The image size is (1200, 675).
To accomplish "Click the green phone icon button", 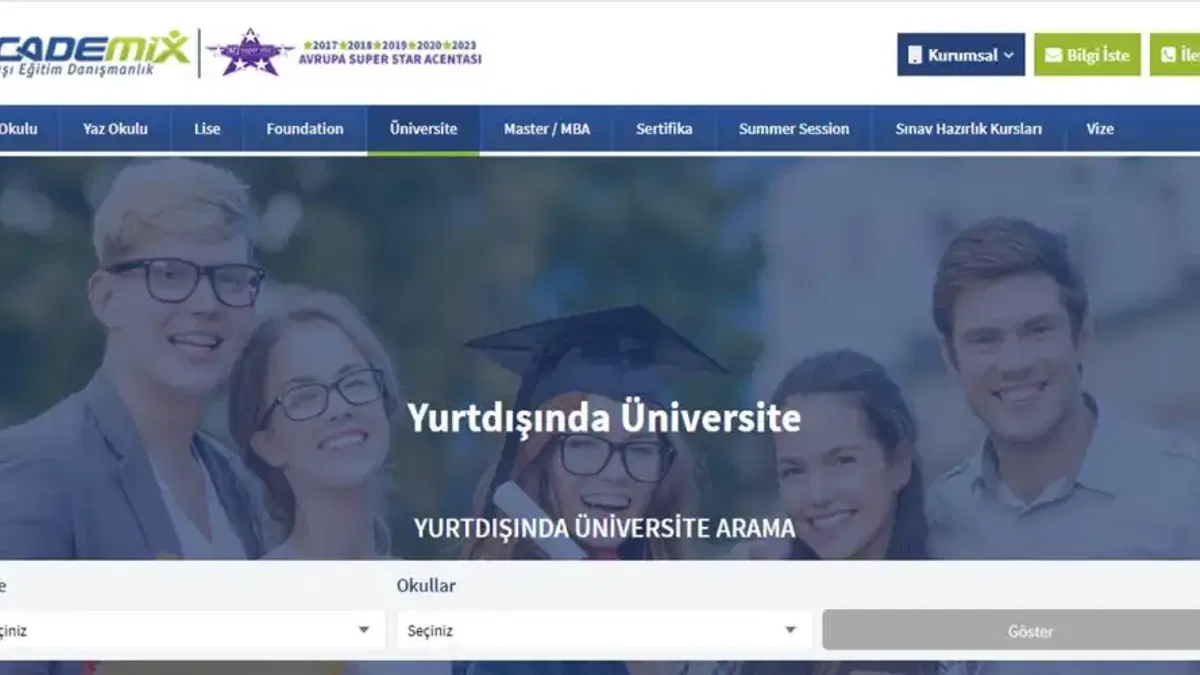I will 1175,55.
